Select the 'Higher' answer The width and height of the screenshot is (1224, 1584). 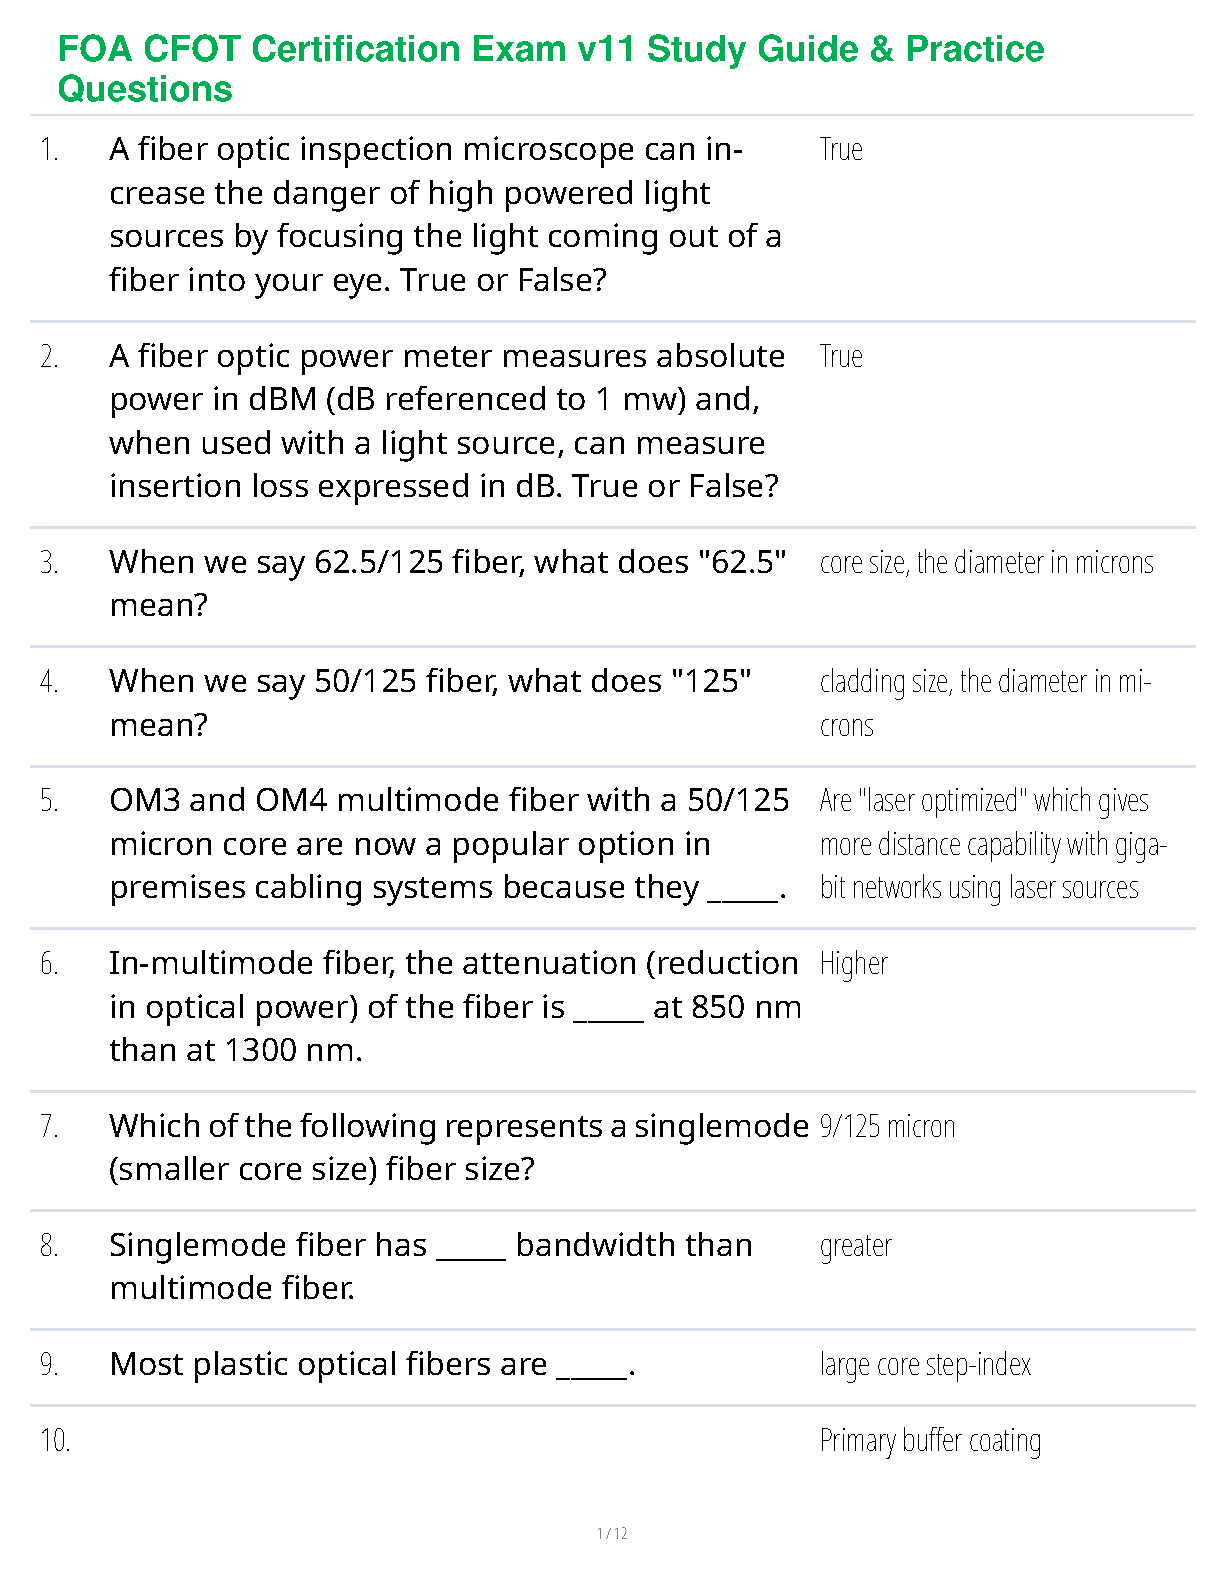(853, 964)
